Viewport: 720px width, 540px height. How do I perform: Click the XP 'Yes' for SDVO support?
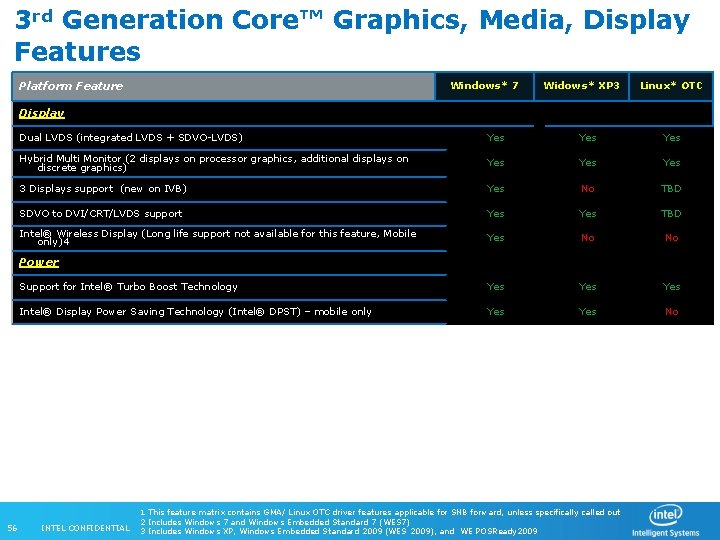pos(587,214)
